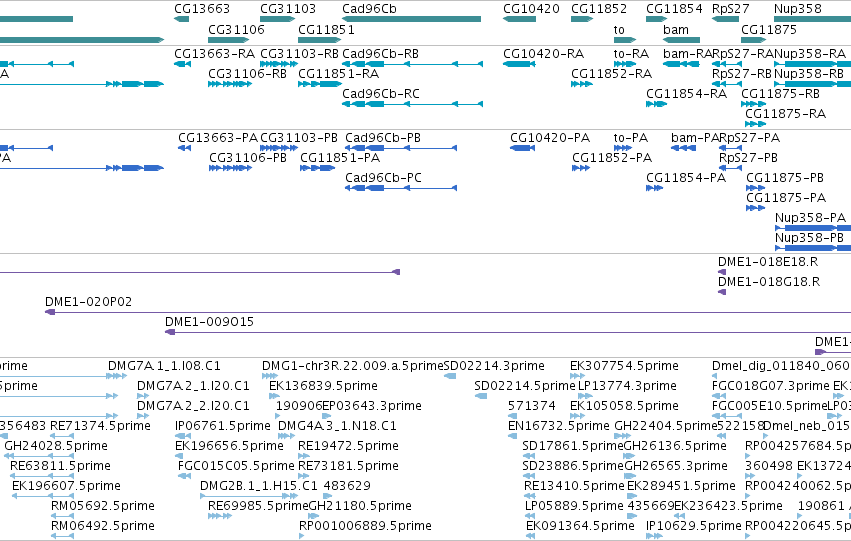Screen dimensions: 851x541
Task: Click the bam gene label
Action: pyautogui.click(x=676, y=30)
